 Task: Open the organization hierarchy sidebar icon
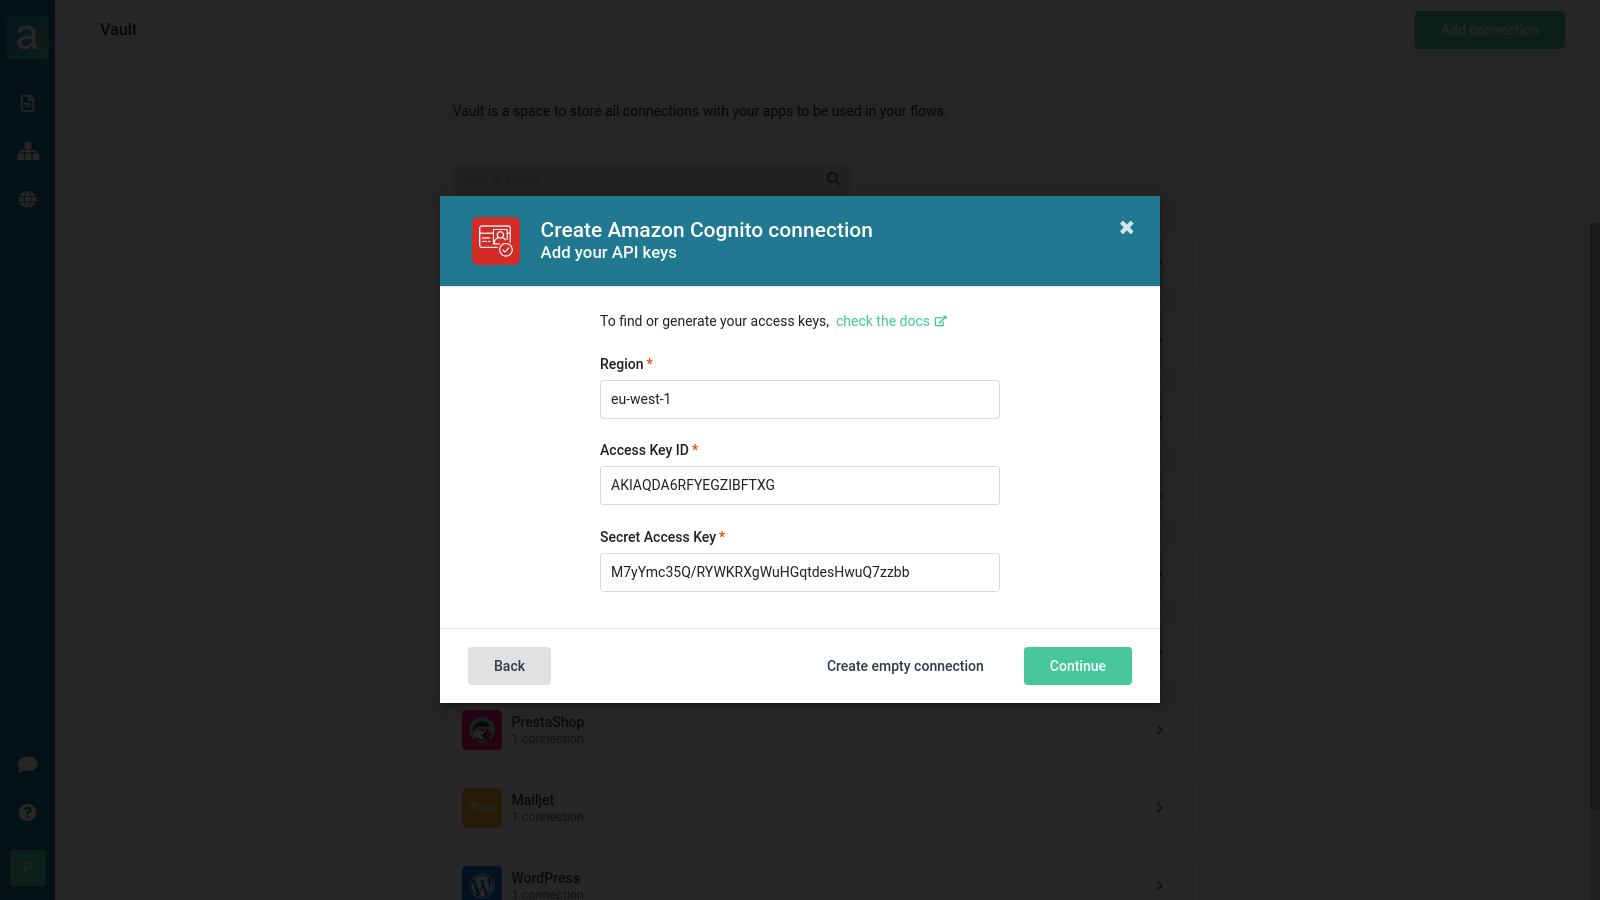pyautogui.click(x=28, y=152)
